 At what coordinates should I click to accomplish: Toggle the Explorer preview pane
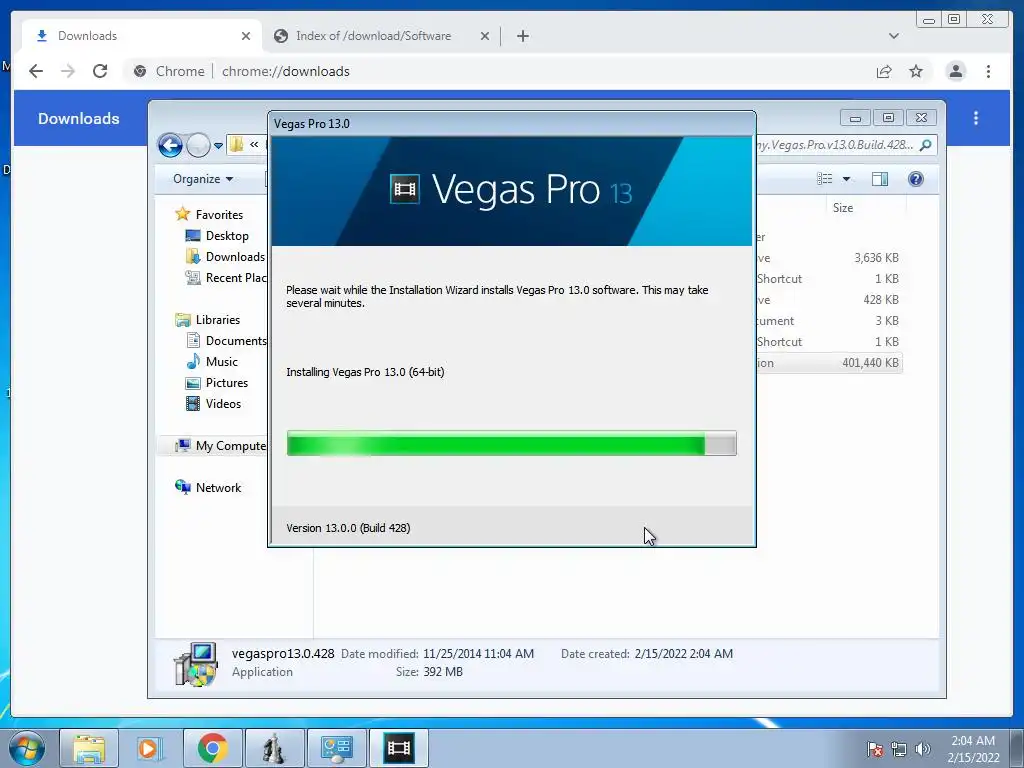[x=880, y=179]
